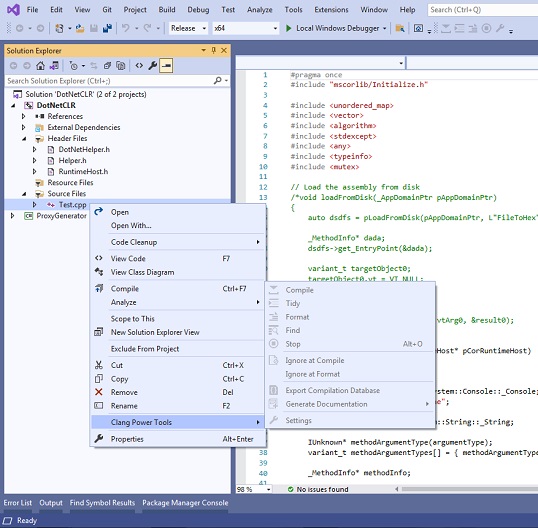Choose Rename in the context menu
The image size is (538, 528).
point(178,406)
